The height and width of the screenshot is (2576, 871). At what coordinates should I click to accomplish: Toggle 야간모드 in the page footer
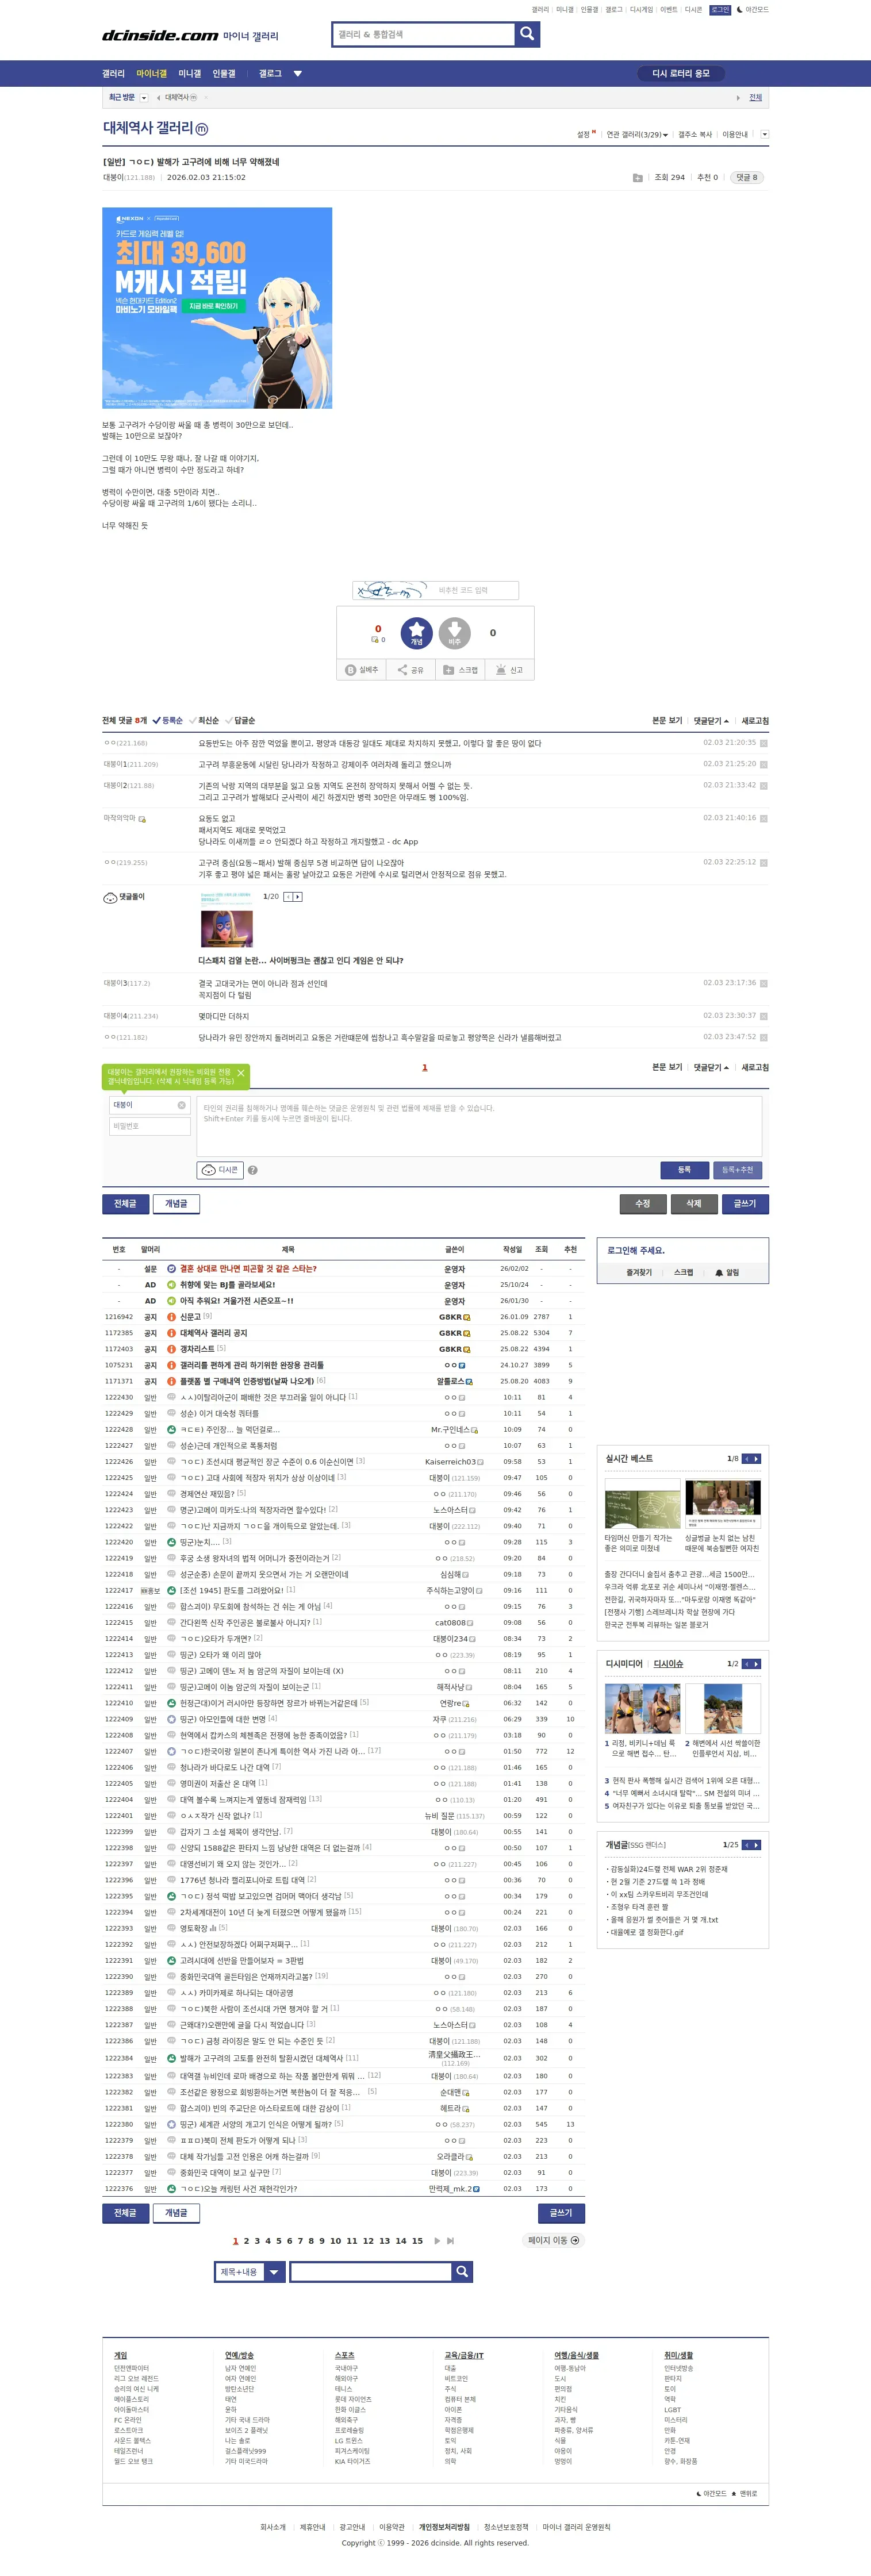pyautogui.click(x=711, y=2494)
